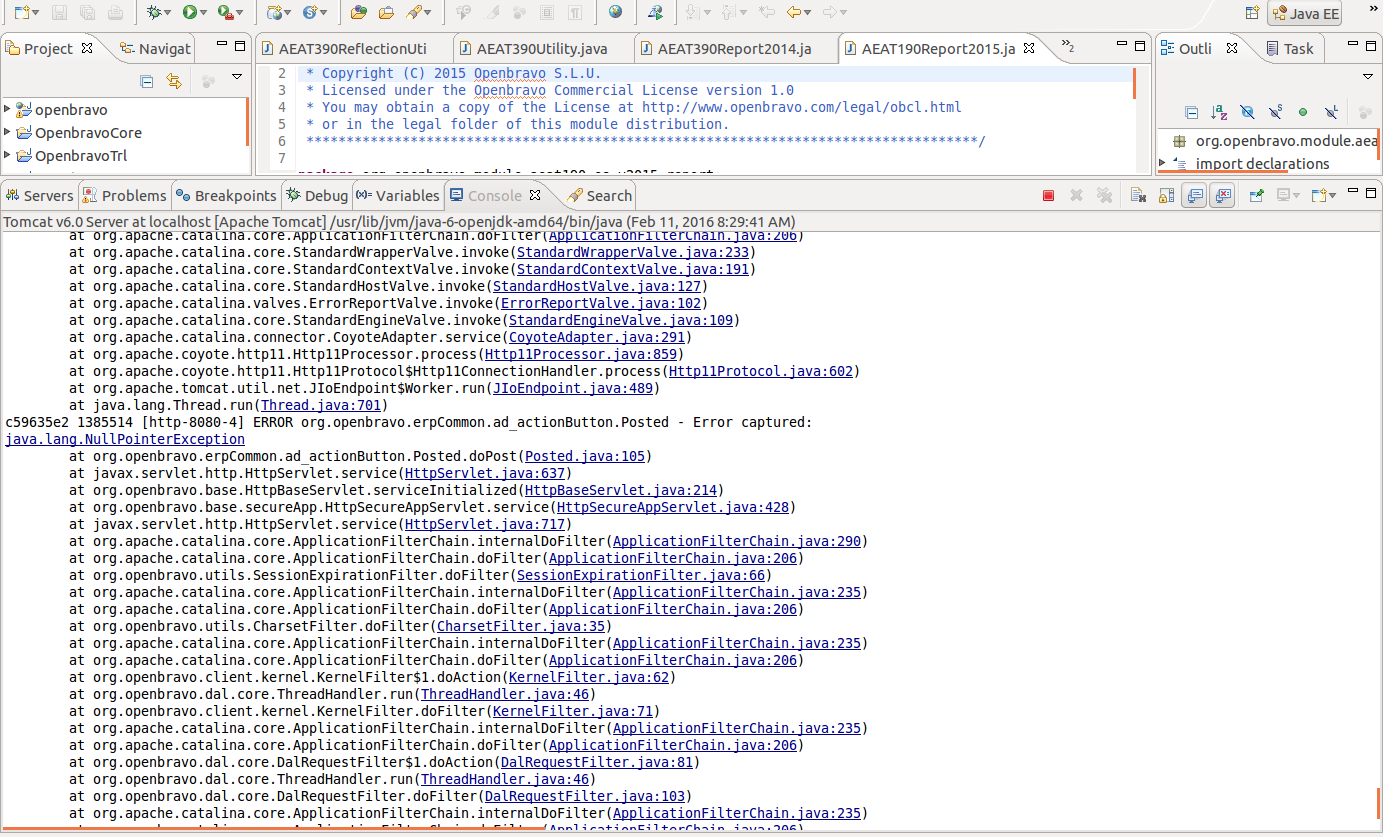Toggle alphabetical sort in Outline
The width and height of the screenshot is (1383, 837).
coord(1219,113)
